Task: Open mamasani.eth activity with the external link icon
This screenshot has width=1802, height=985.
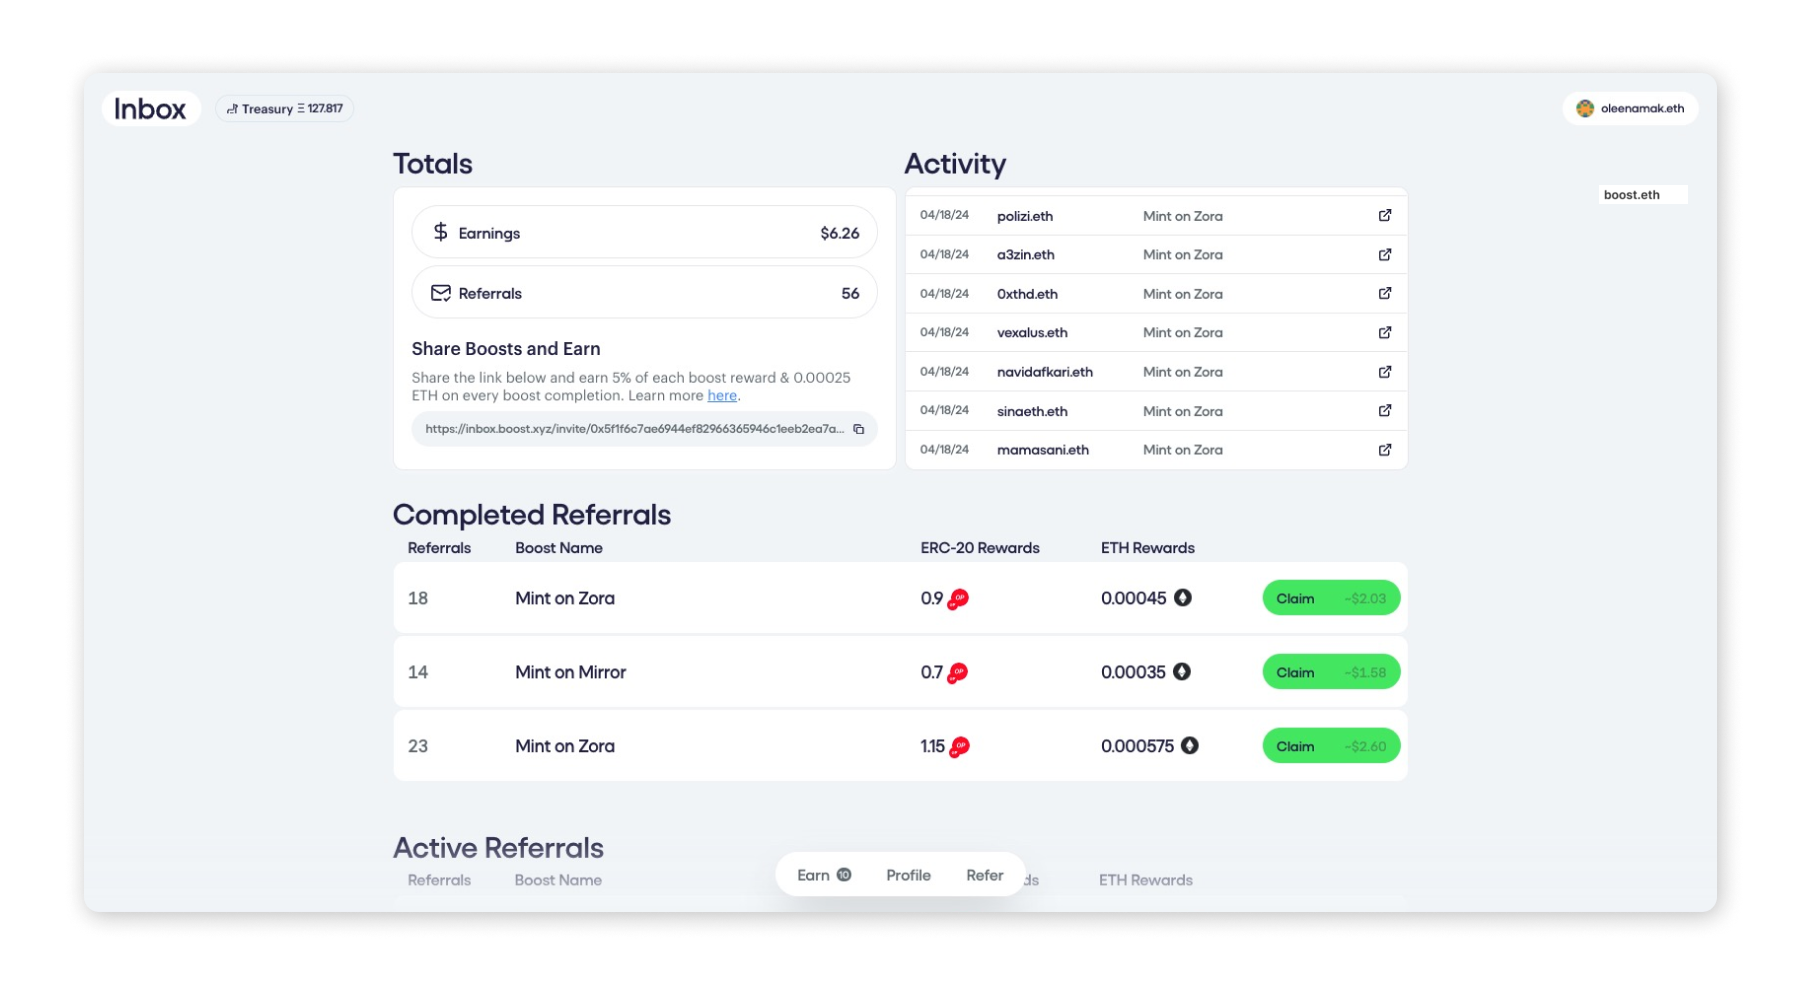Action: click(1384, 449)
